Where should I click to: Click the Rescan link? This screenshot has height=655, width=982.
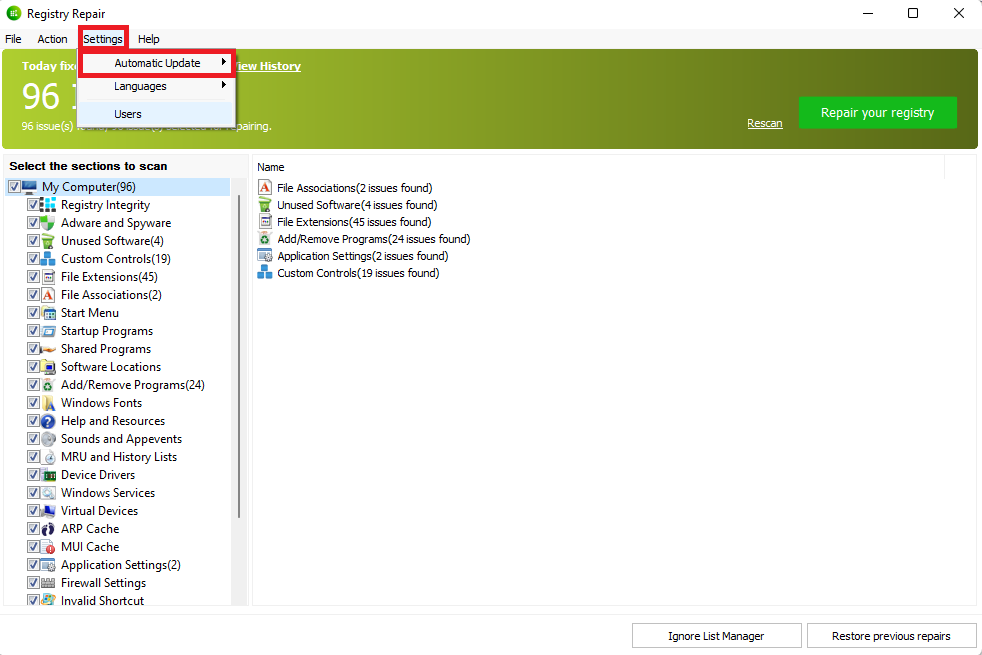pos(764,123)
